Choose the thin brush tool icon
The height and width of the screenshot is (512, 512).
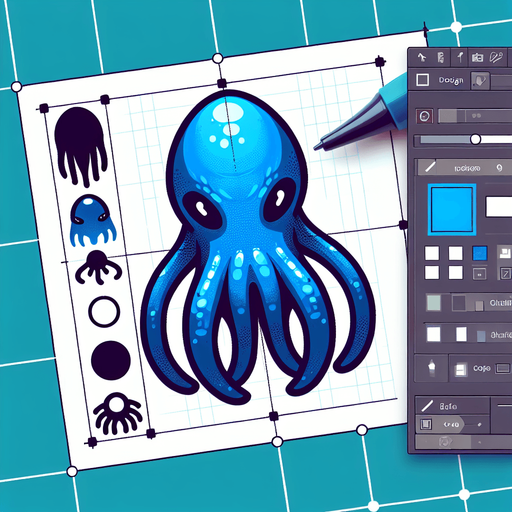point(460,57)
